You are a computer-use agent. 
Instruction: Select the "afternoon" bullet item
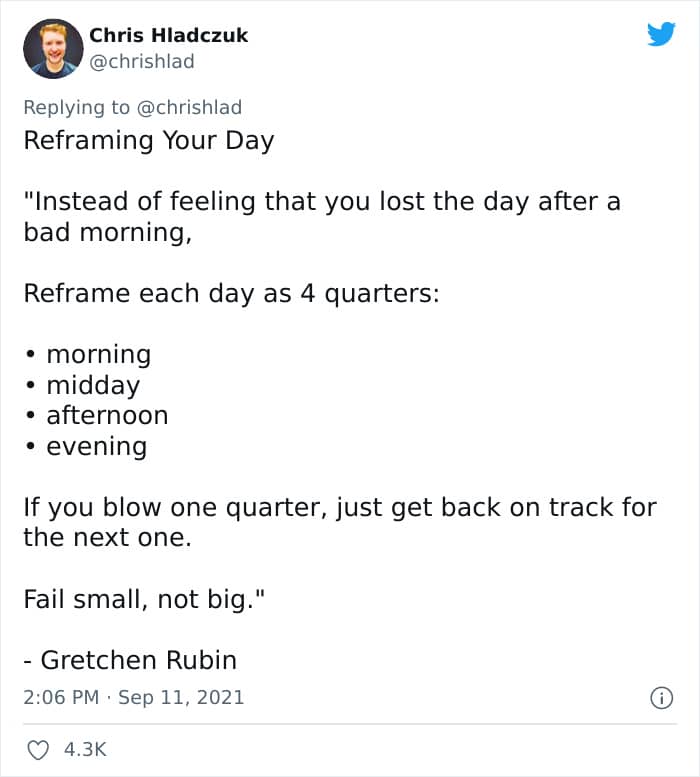point(107,415)
